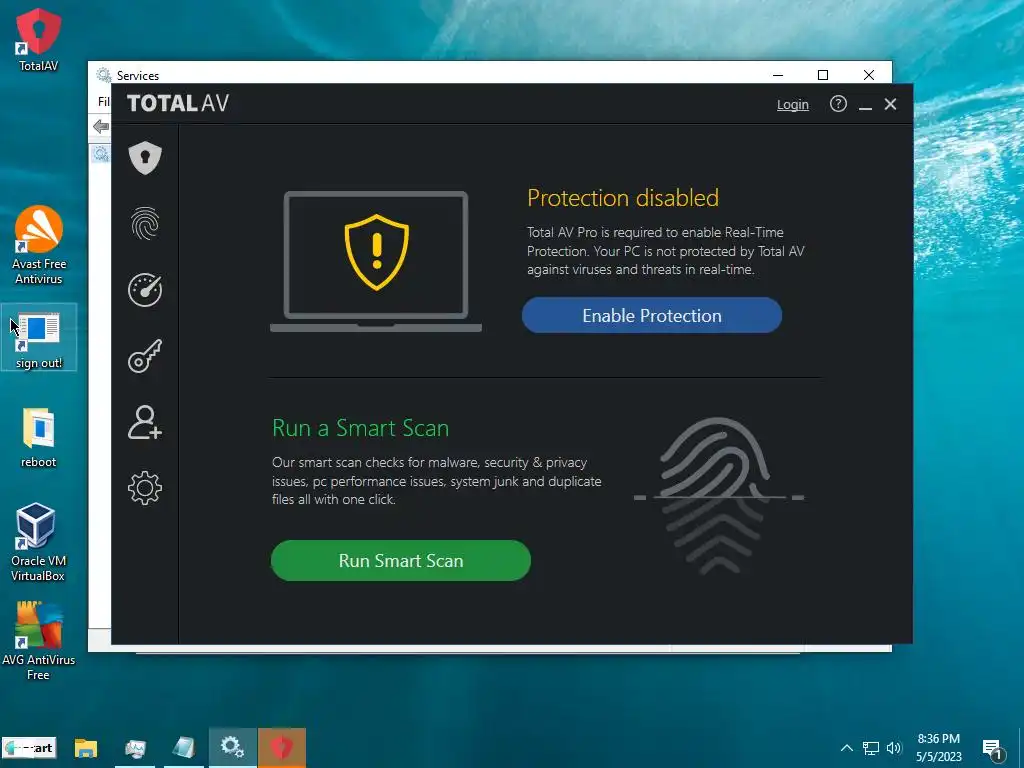Maximize the Services window
Image resolution: width=1024 pixels, height=768 pixels.
823,75
